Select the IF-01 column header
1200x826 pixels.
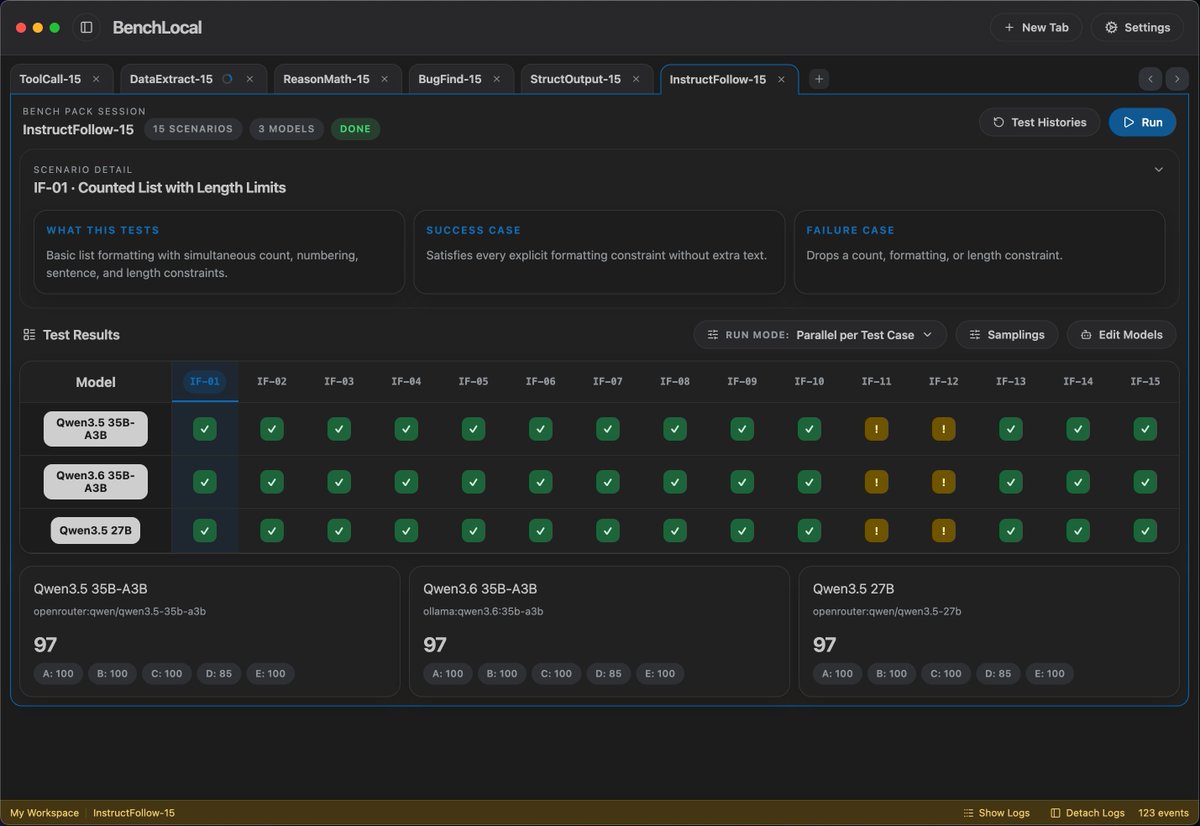tap(205, 381)
